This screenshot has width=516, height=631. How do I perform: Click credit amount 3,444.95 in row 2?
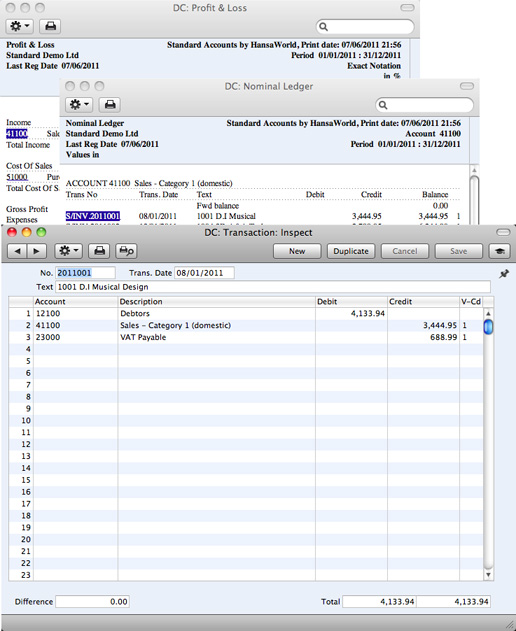pyautogui.click(x=423, y=325)
